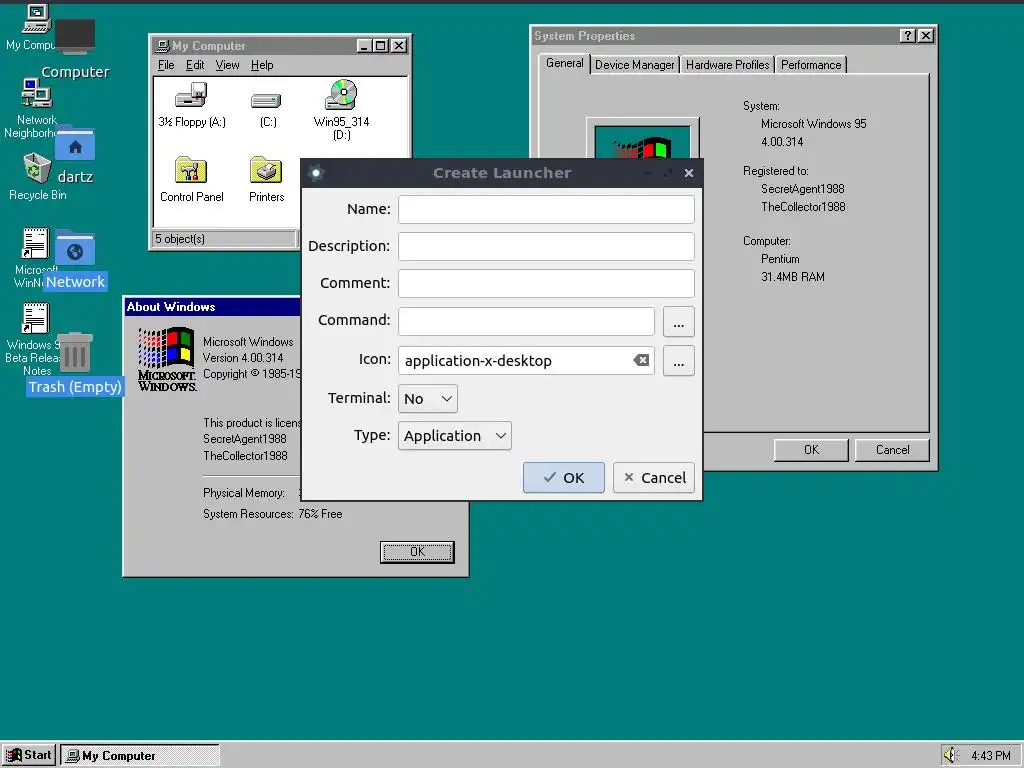Click the Icon field showing application-x-desktop
1024x768 pixels.
(x=526, y=360)
